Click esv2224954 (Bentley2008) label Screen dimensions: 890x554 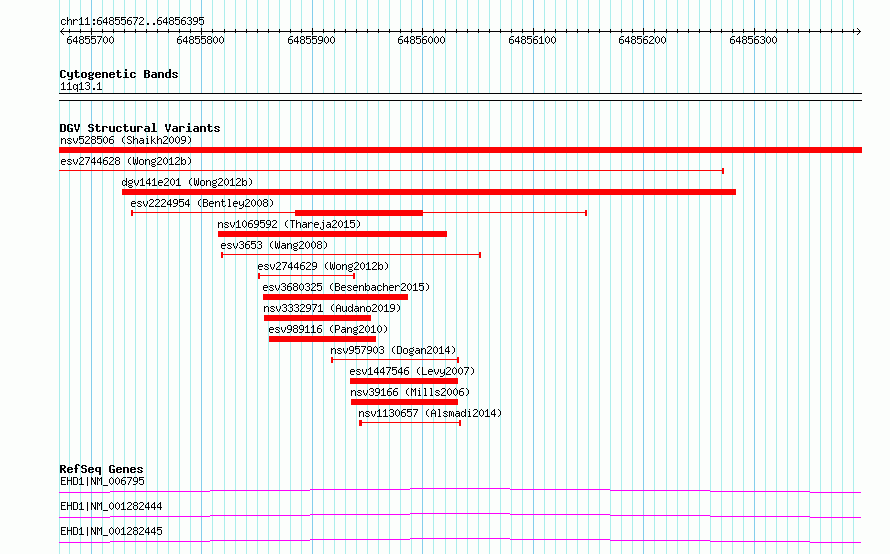click(x=202, y=203)
